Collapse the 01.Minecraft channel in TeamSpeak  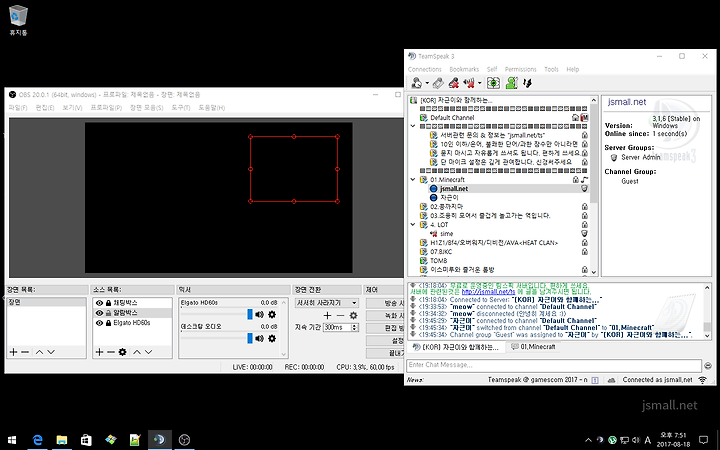[x=413, y=180]
